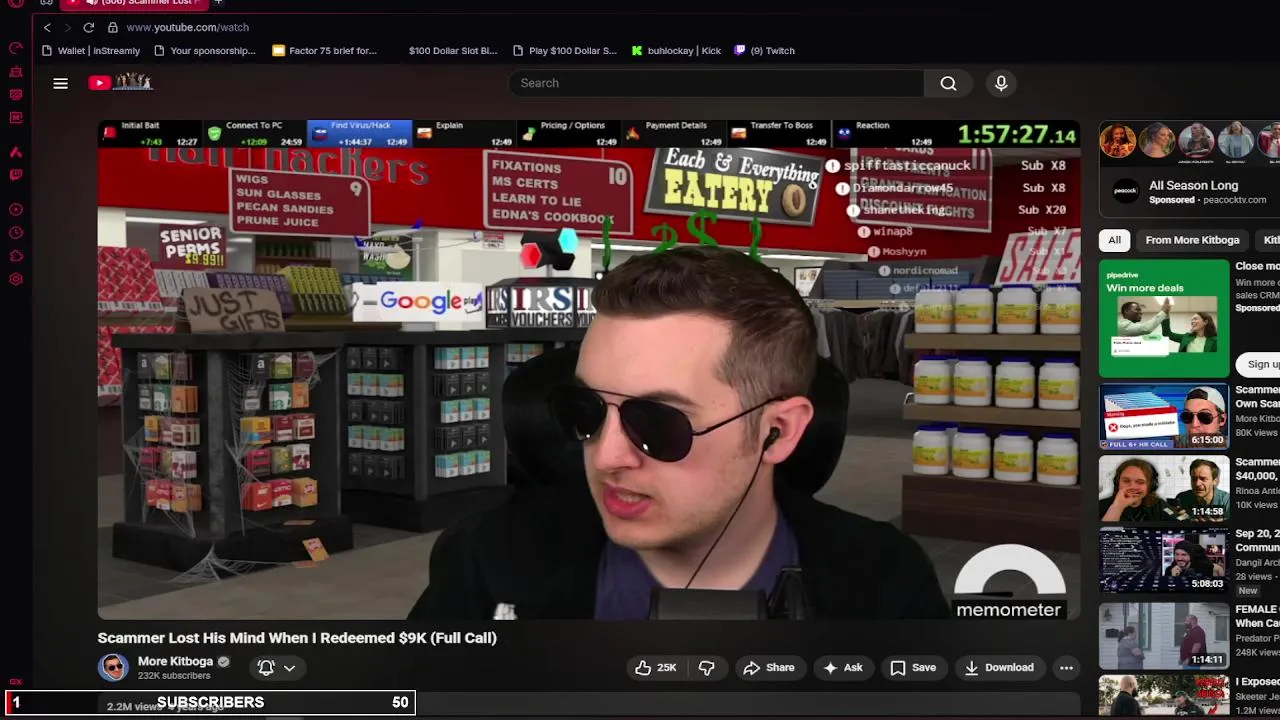Open browser Settings gear in sidebar
The height and width of the screenshot is (720, 1280).
pos(16,279)
